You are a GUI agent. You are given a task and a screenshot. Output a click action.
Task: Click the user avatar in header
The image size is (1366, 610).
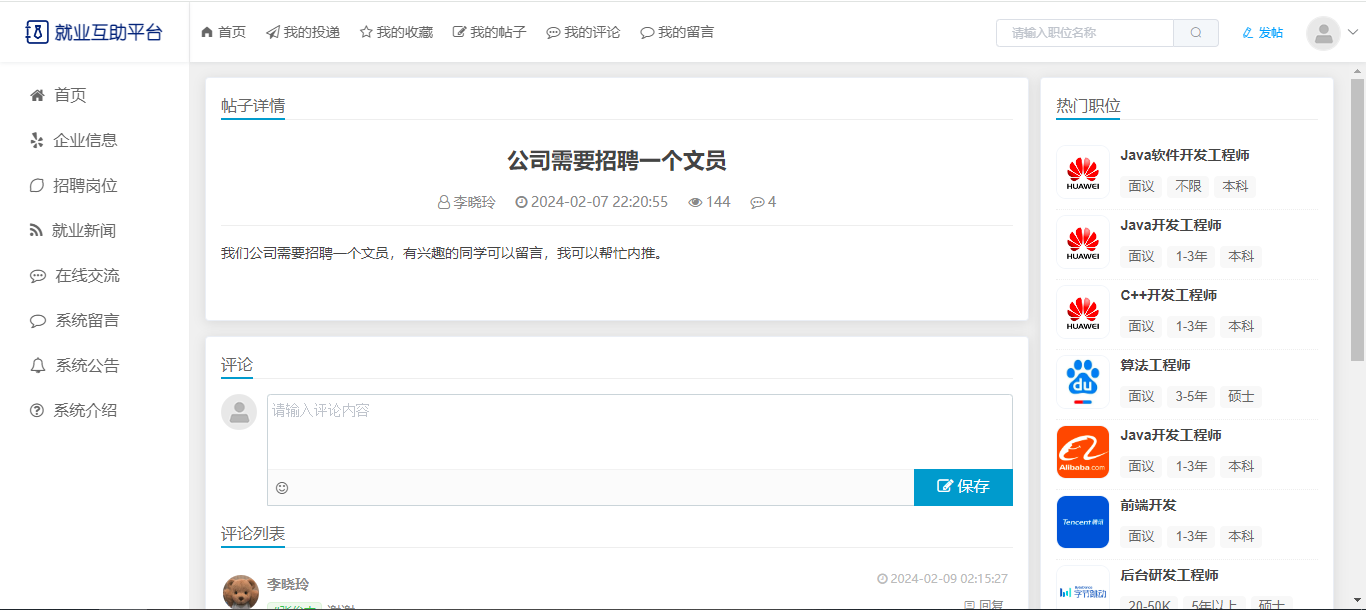[x=1324, y=34]
